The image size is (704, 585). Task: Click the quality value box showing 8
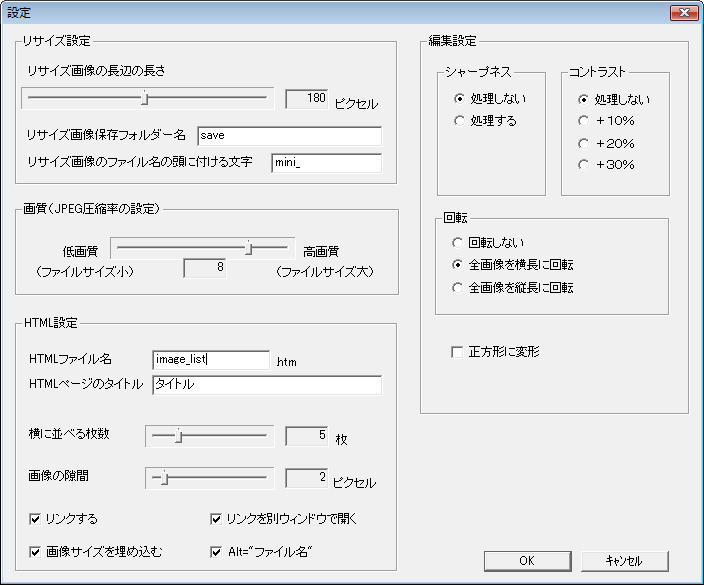click(205, 268)
